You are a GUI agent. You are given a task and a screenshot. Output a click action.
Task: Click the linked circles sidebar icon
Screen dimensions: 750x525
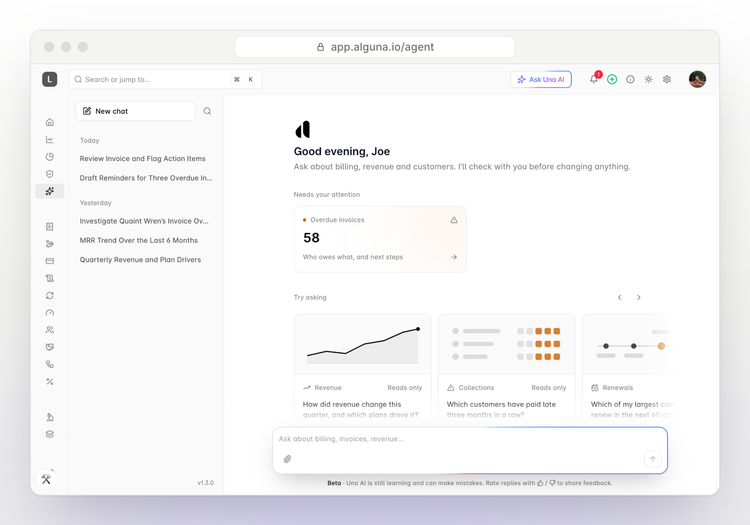pos(50,364)
